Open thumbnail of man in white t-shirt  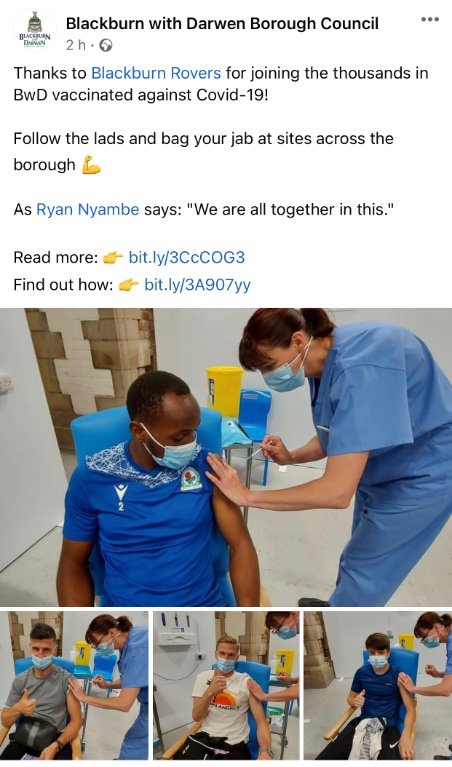tap(226, 685)
